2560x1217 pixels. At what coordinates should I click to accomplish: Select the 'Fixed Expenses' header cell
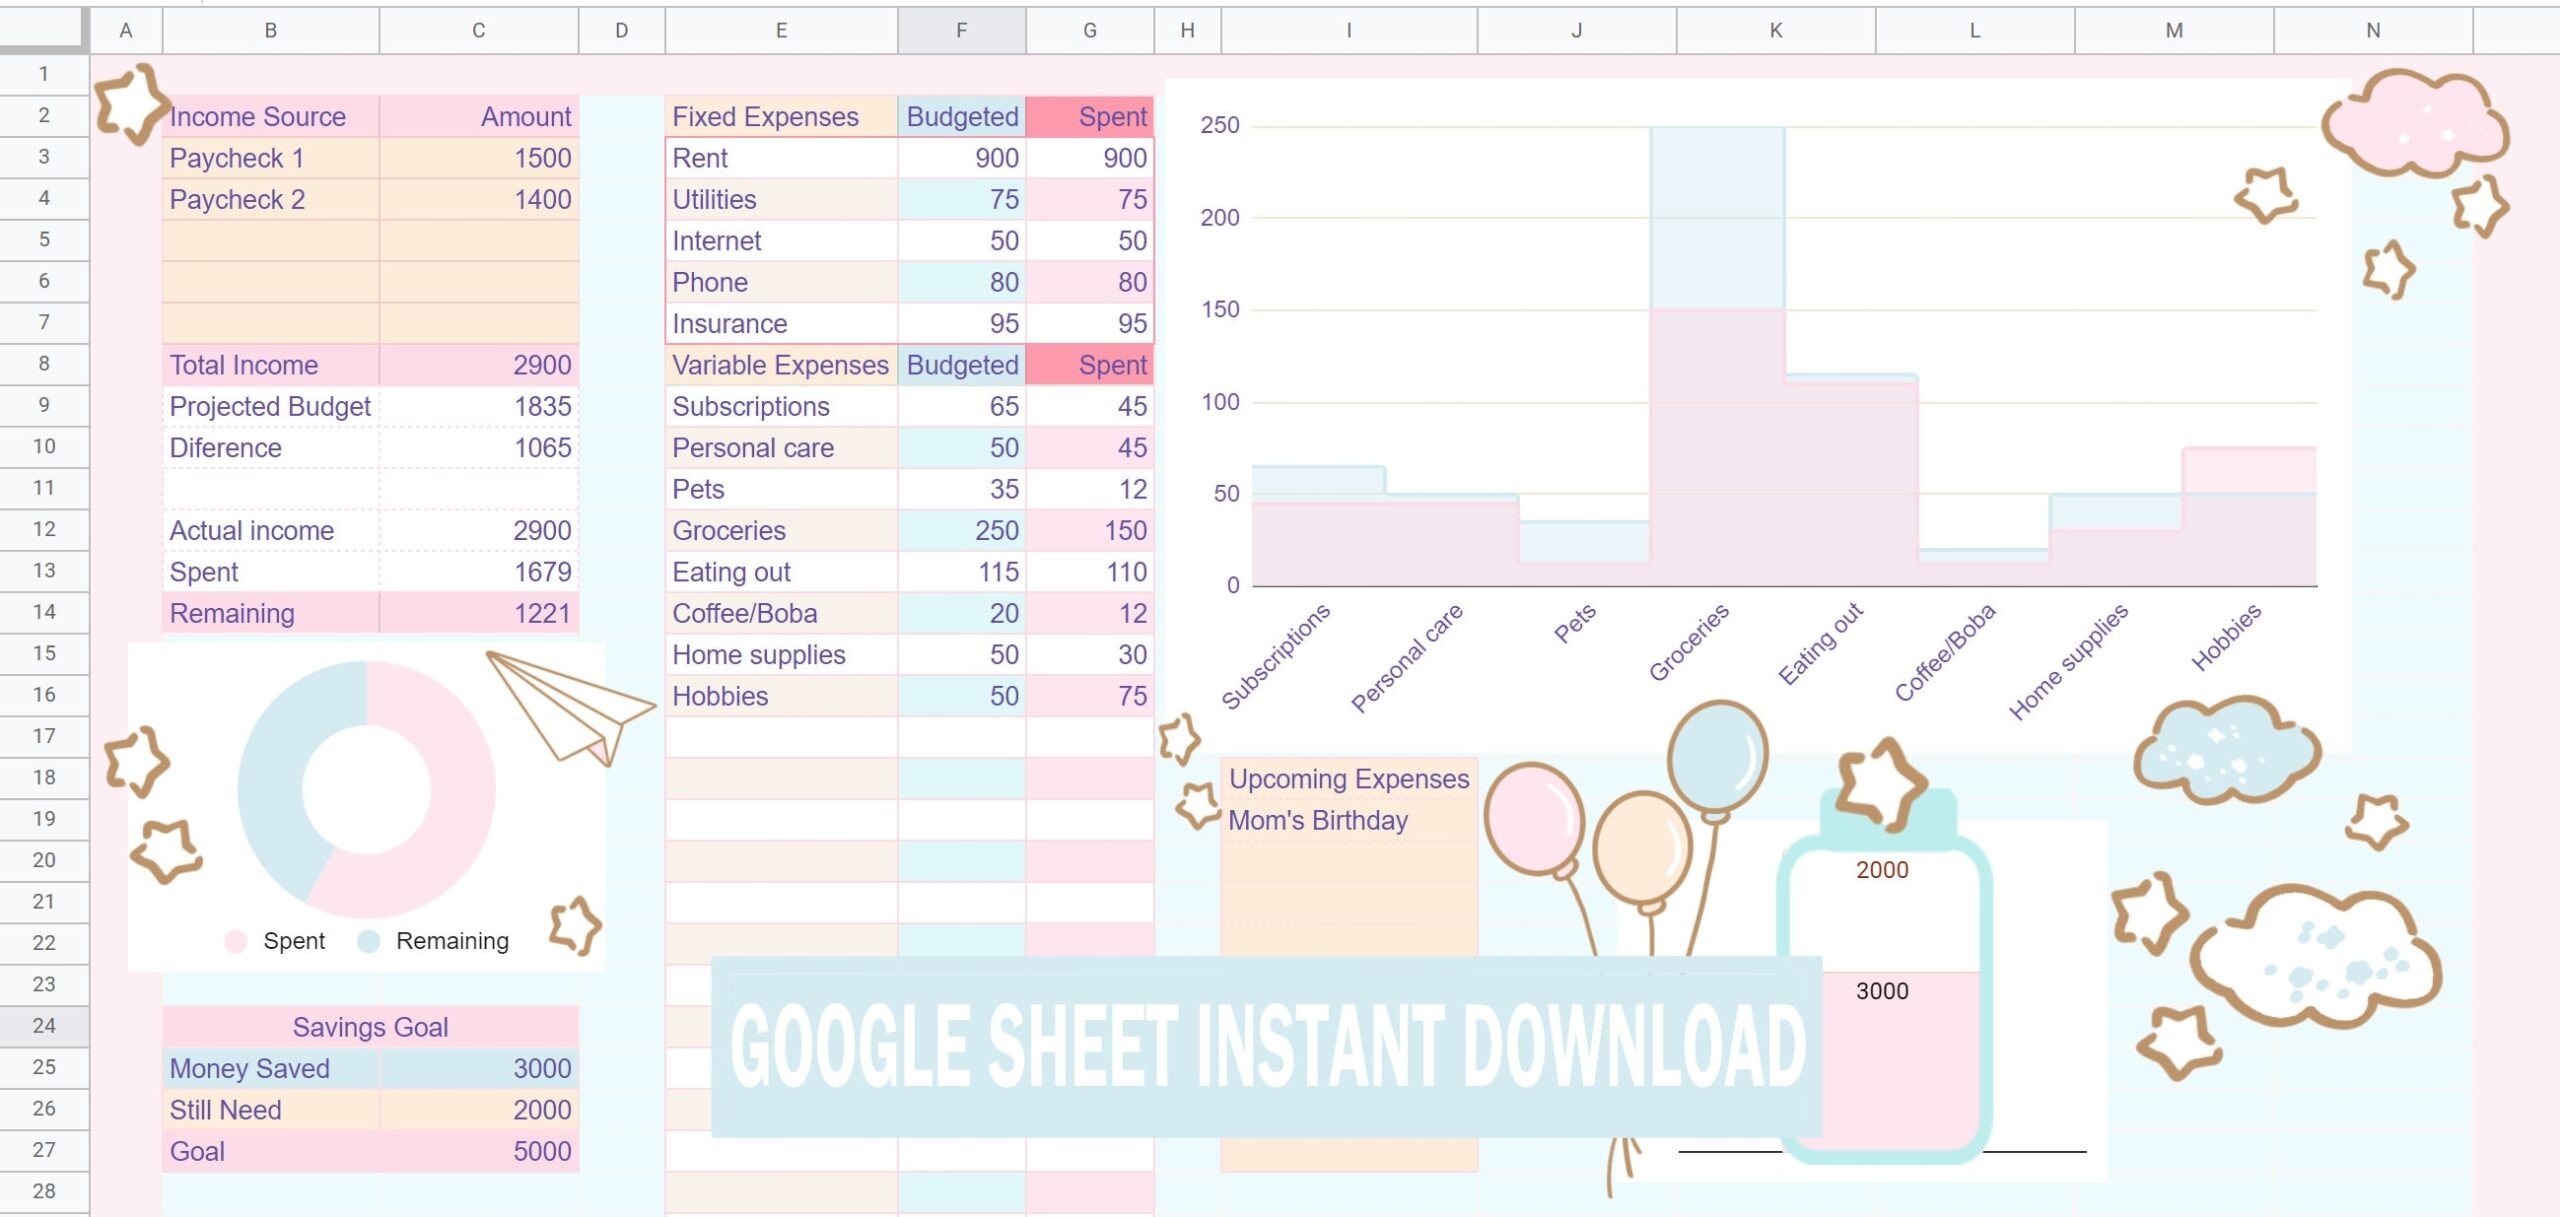click(781, 116)
